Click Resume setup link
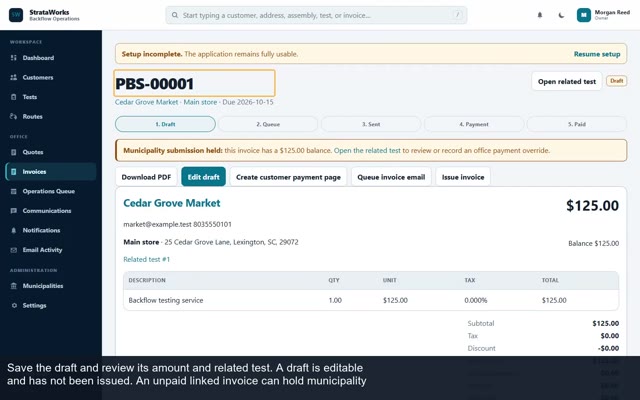Viewport: 640px width, 400px height. click(597, 54)
